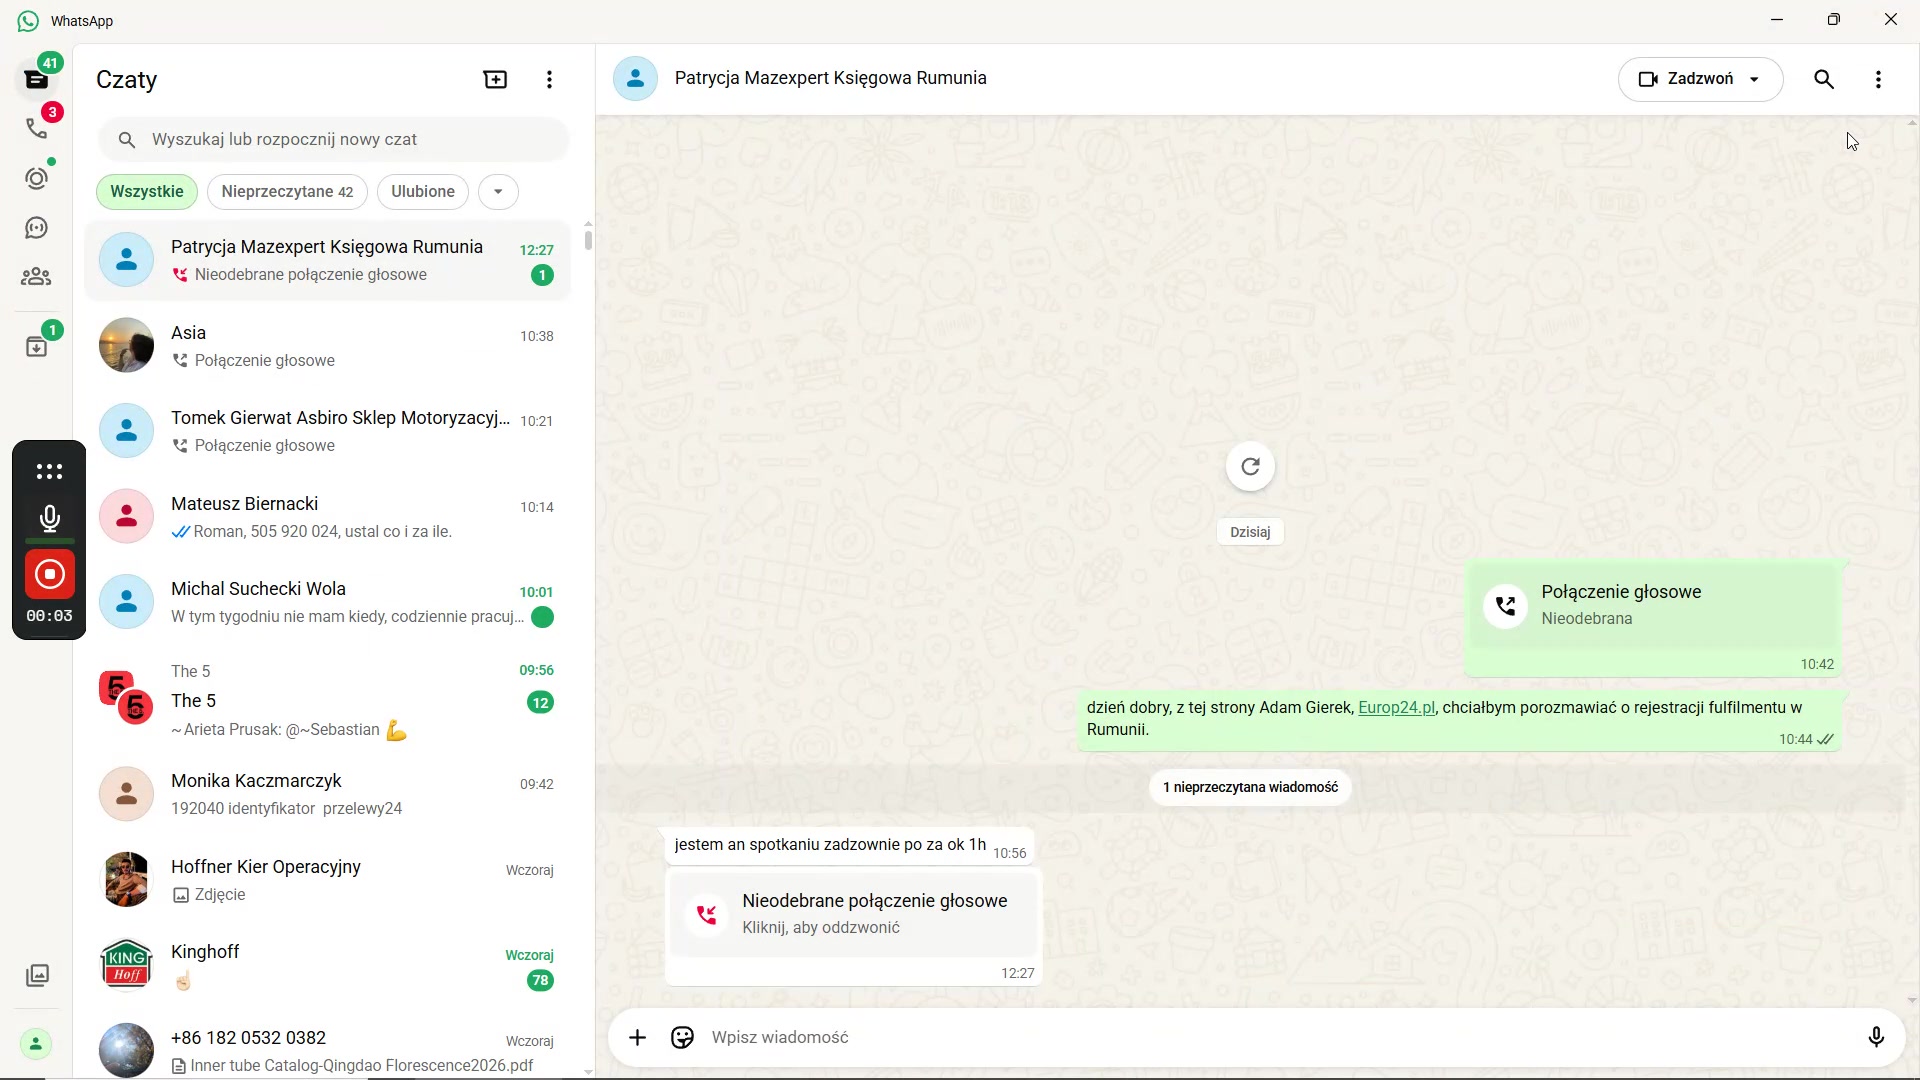Click the attach plus icon
Screen dimensions: 1920x1080
click(x=637, y=1038)
